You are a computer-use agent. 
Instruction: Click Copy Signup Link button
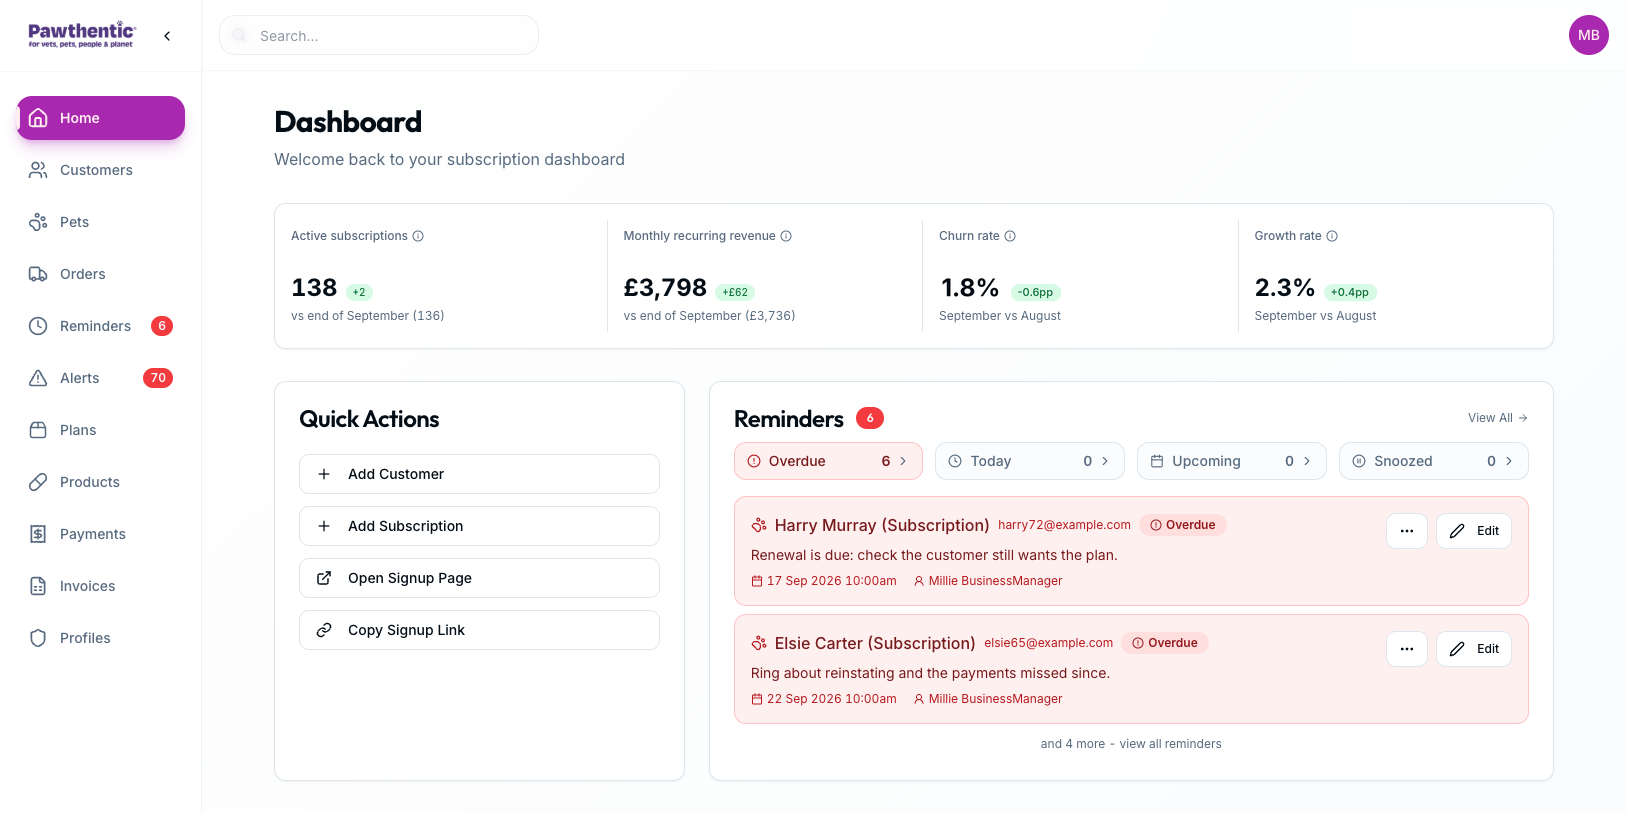pyautogui.click(x=479, y=630)
